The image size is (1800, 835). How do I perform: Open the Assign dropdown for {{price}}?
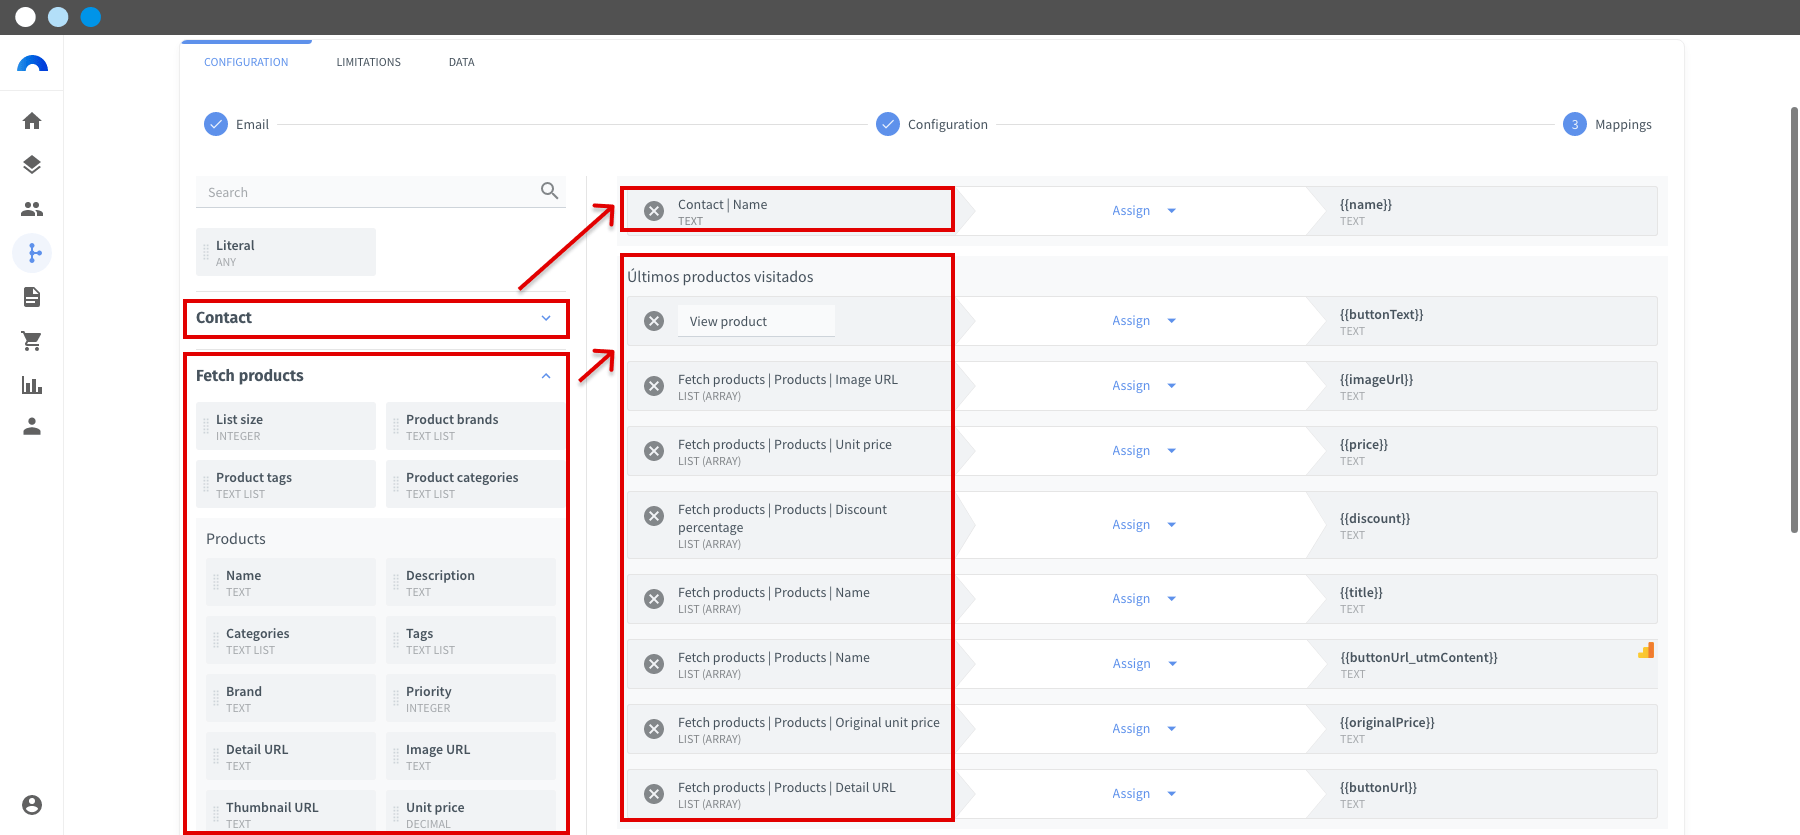point(1144,451)
